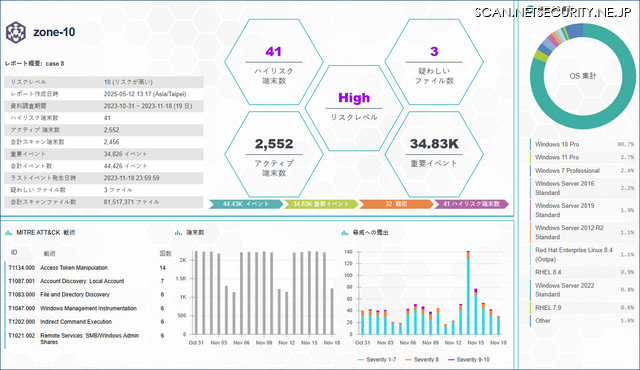This screenshot has width=640, height=370.
Task: Click the リスクレベル table row
Action: (104, 82)
